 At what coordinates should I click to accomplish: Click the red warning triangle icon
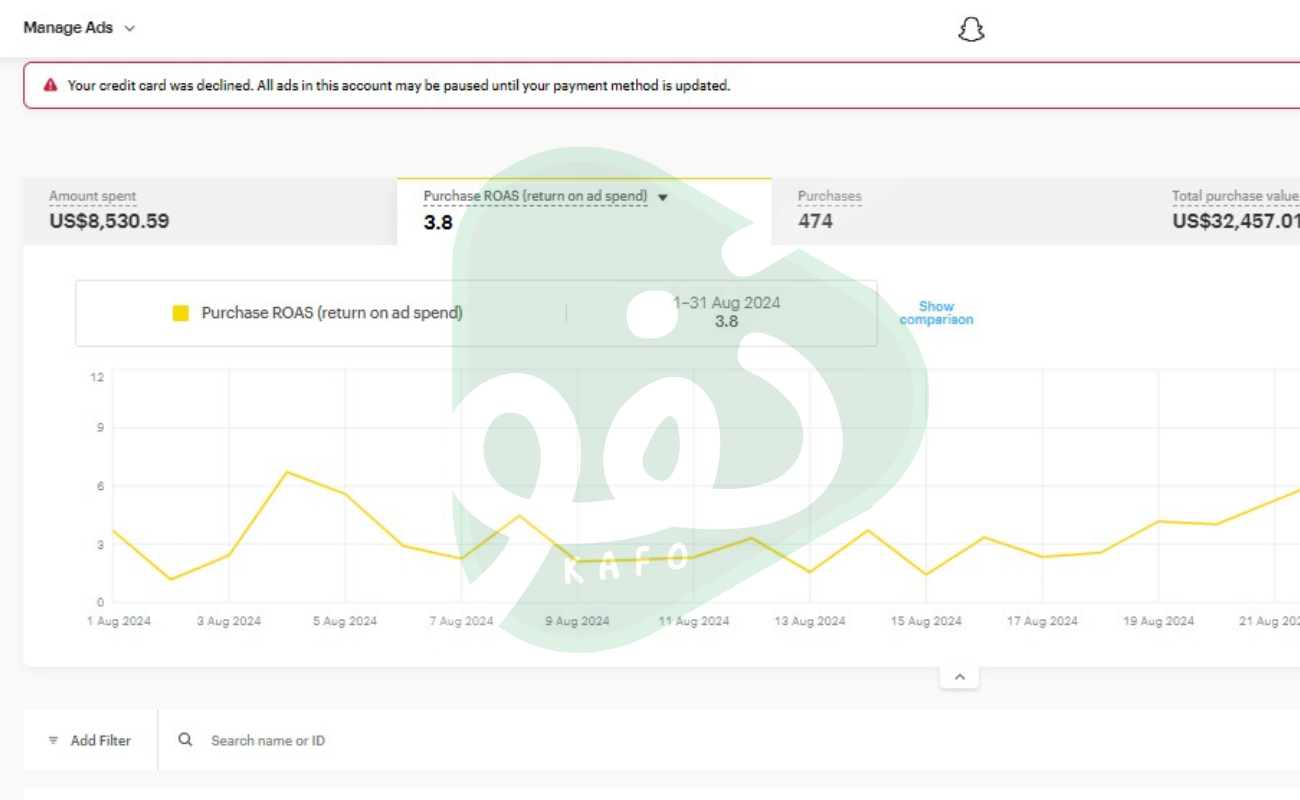51,86
